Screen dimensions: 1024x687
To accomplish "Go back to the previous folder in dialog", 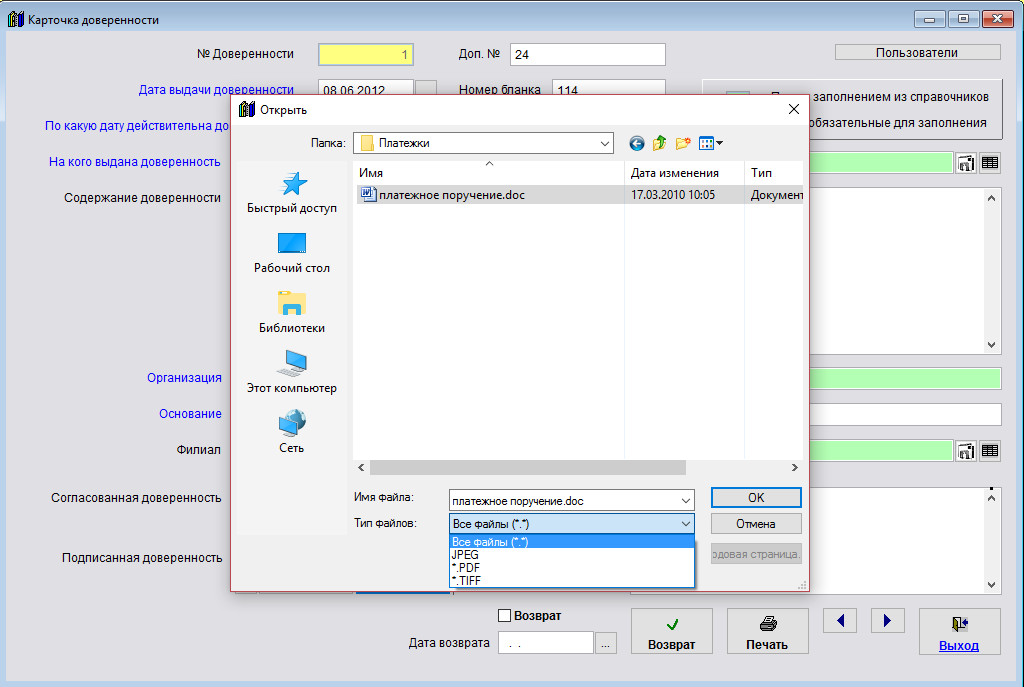I will [x=637, y=143].
